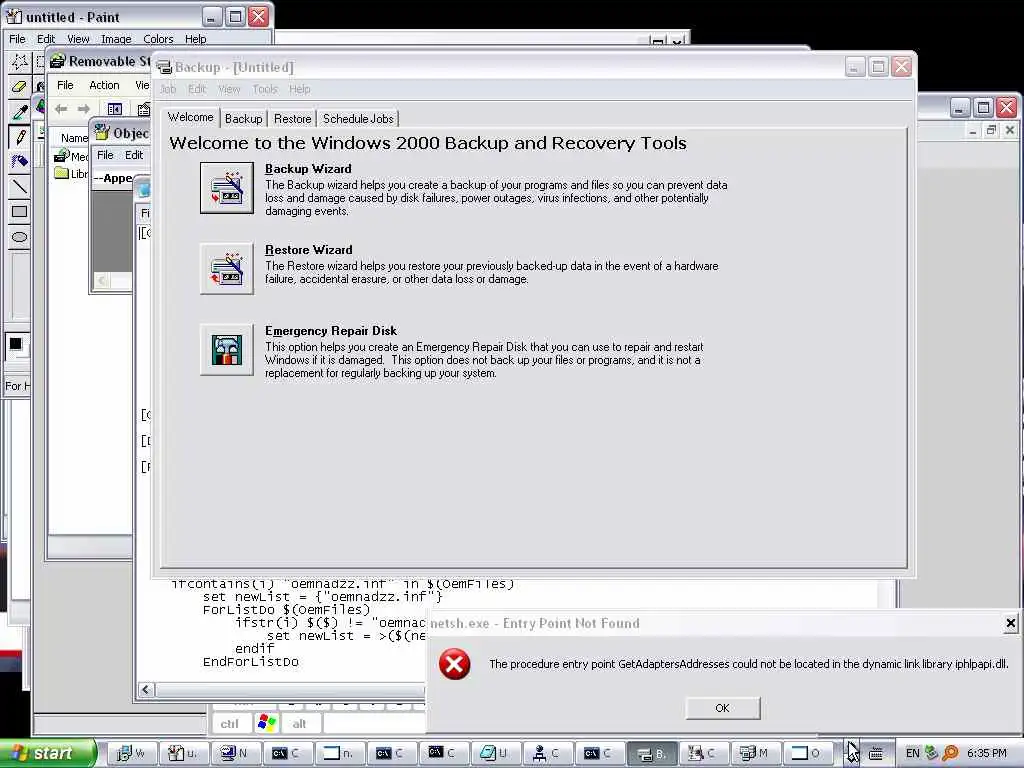Open File menu in Paint
The image size is (1024, 768).
[x=17, y=39]
